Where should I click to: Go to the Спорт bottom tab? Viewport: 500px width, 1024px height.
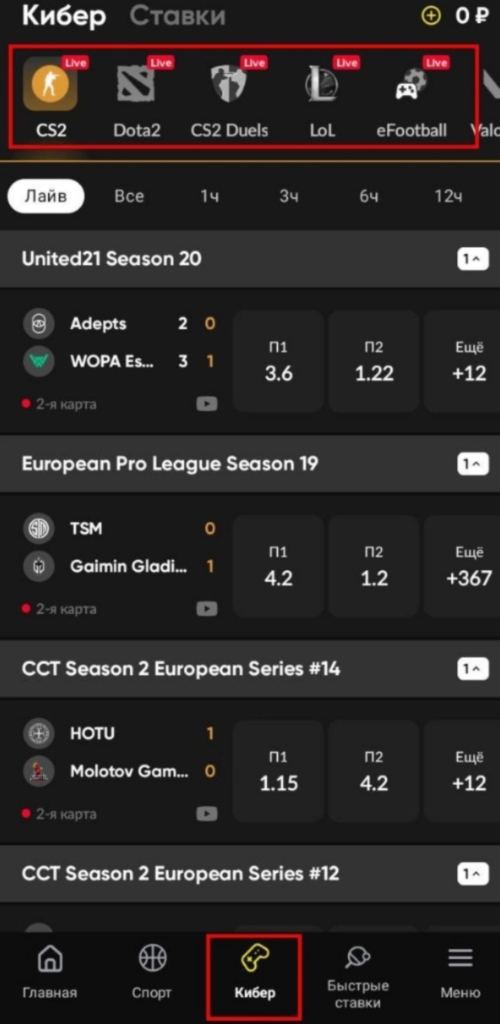(x=152, y=972)
